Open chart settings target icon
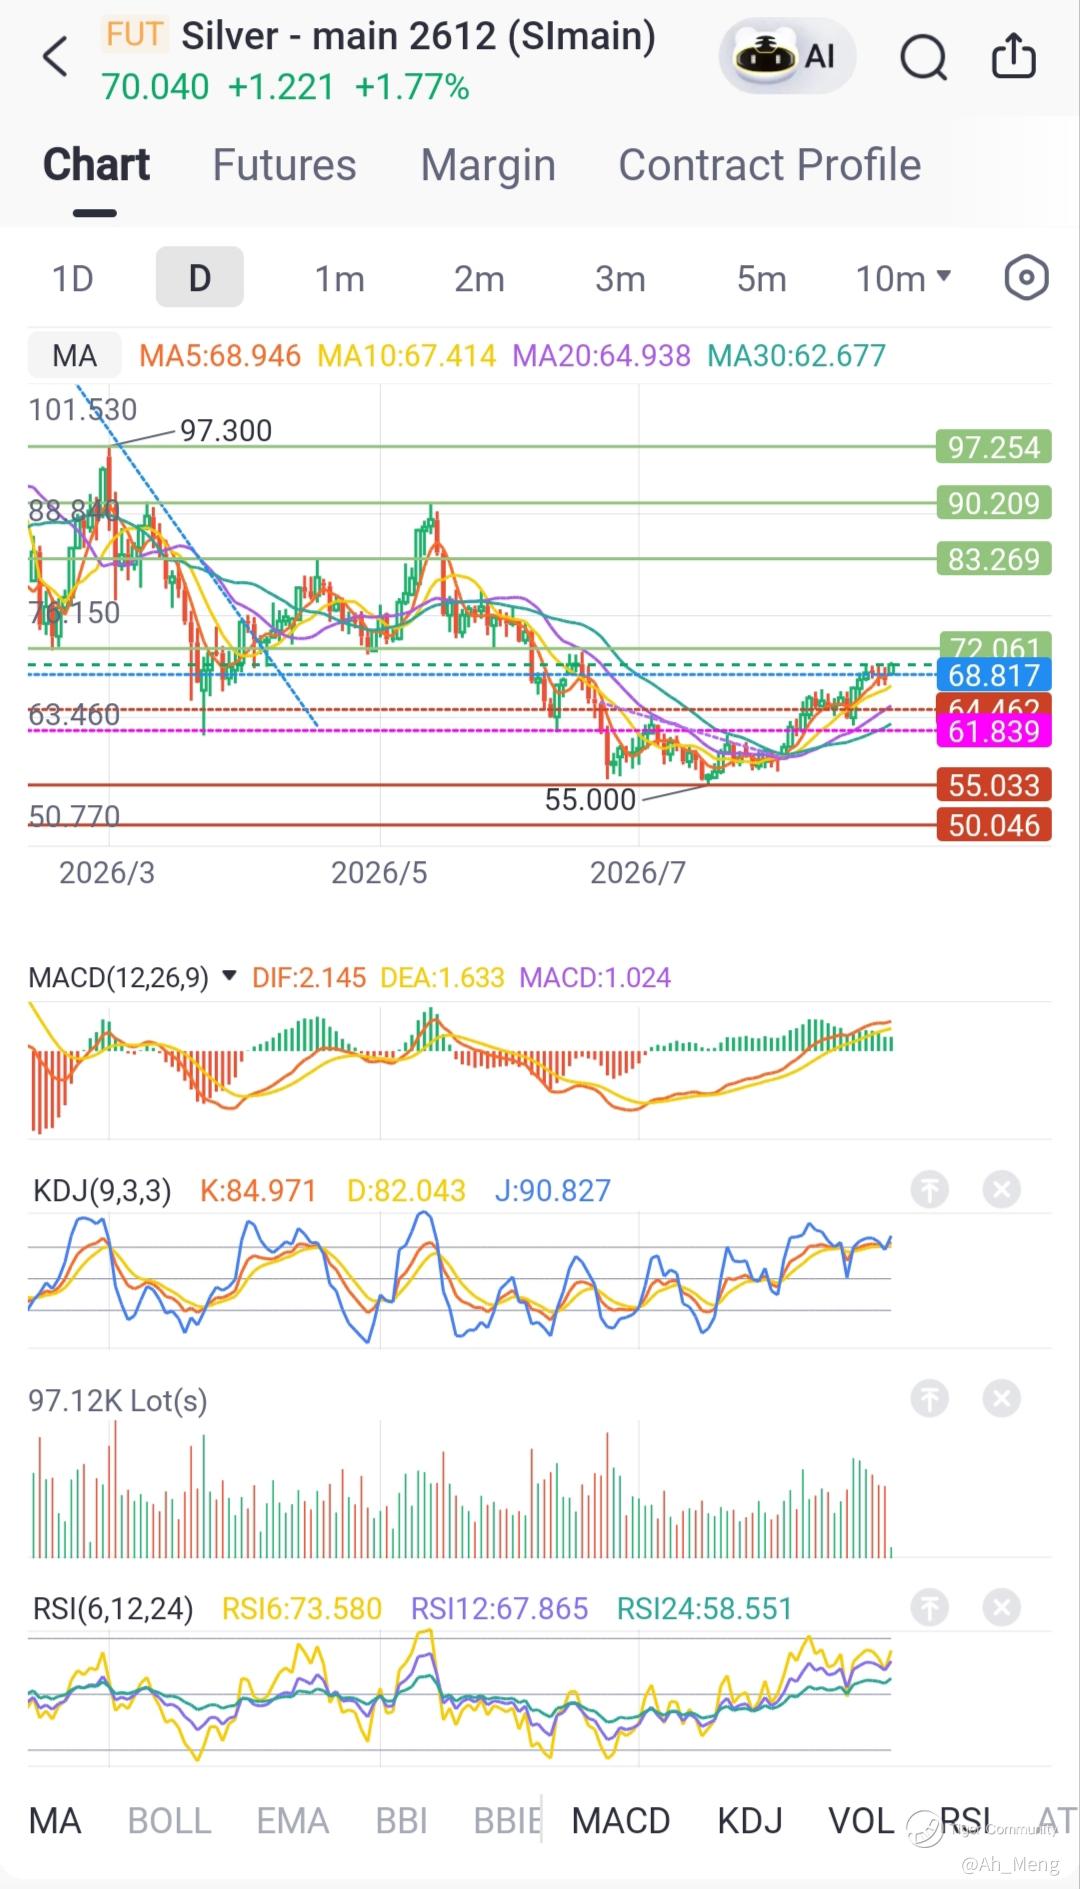 (x=1026, y=278)
